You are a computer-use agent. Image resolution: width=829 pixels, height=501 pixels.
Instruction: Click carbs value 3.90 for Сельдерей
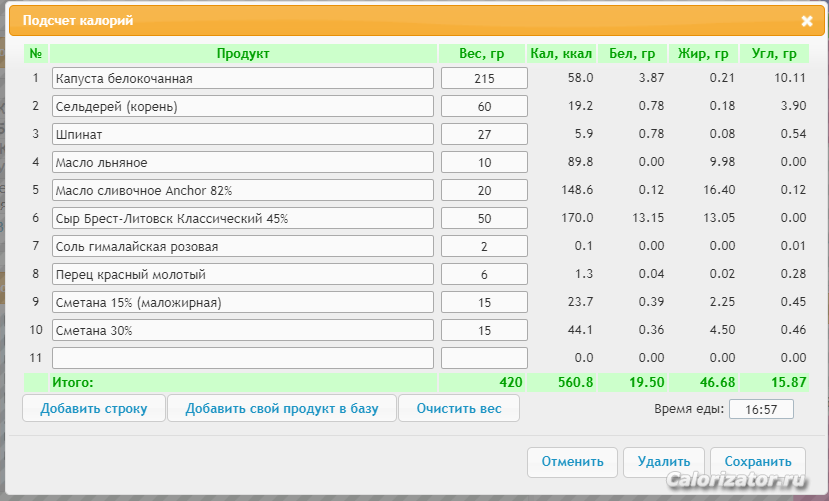click(x=794, y=106)
